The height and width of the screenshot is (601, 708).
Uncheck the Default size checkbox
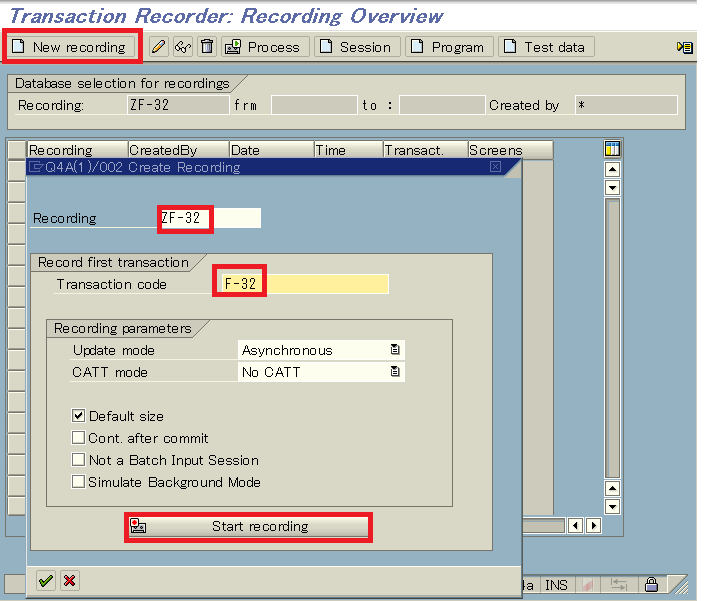pos(78,415)
